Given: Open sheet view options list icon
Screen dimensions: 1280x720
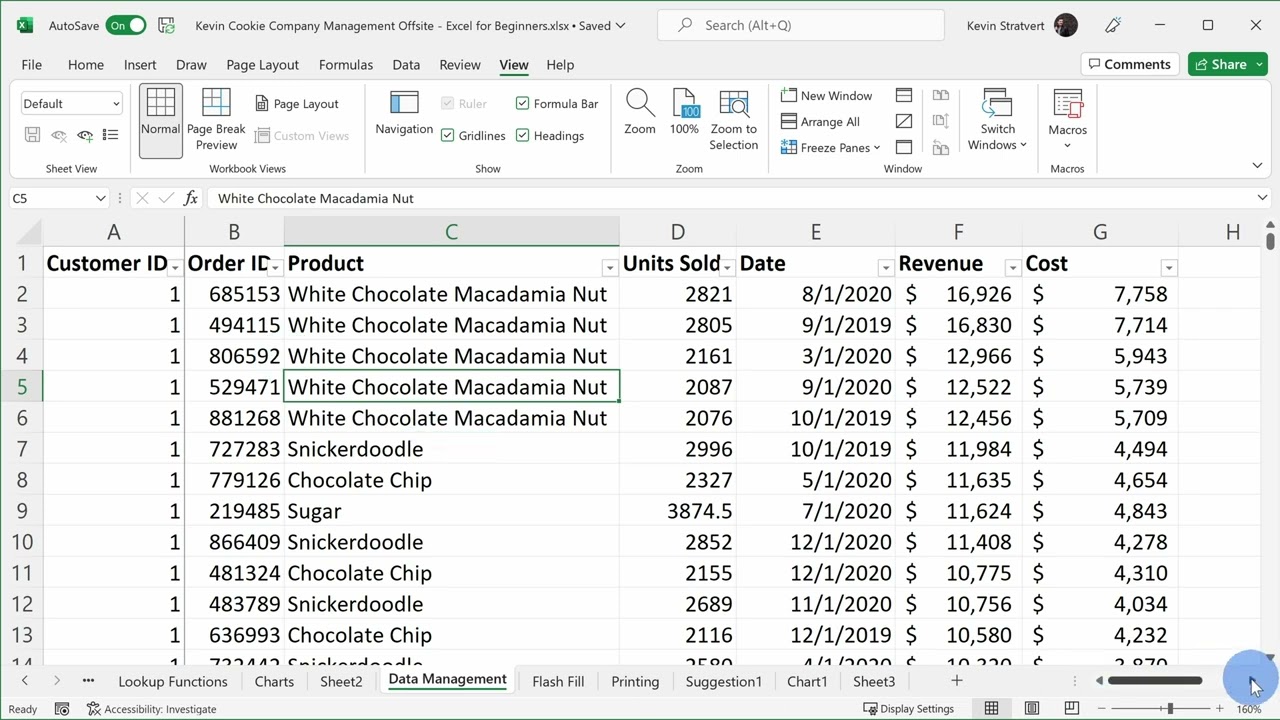Looking at the screenshot, I should tap(111, 135).
